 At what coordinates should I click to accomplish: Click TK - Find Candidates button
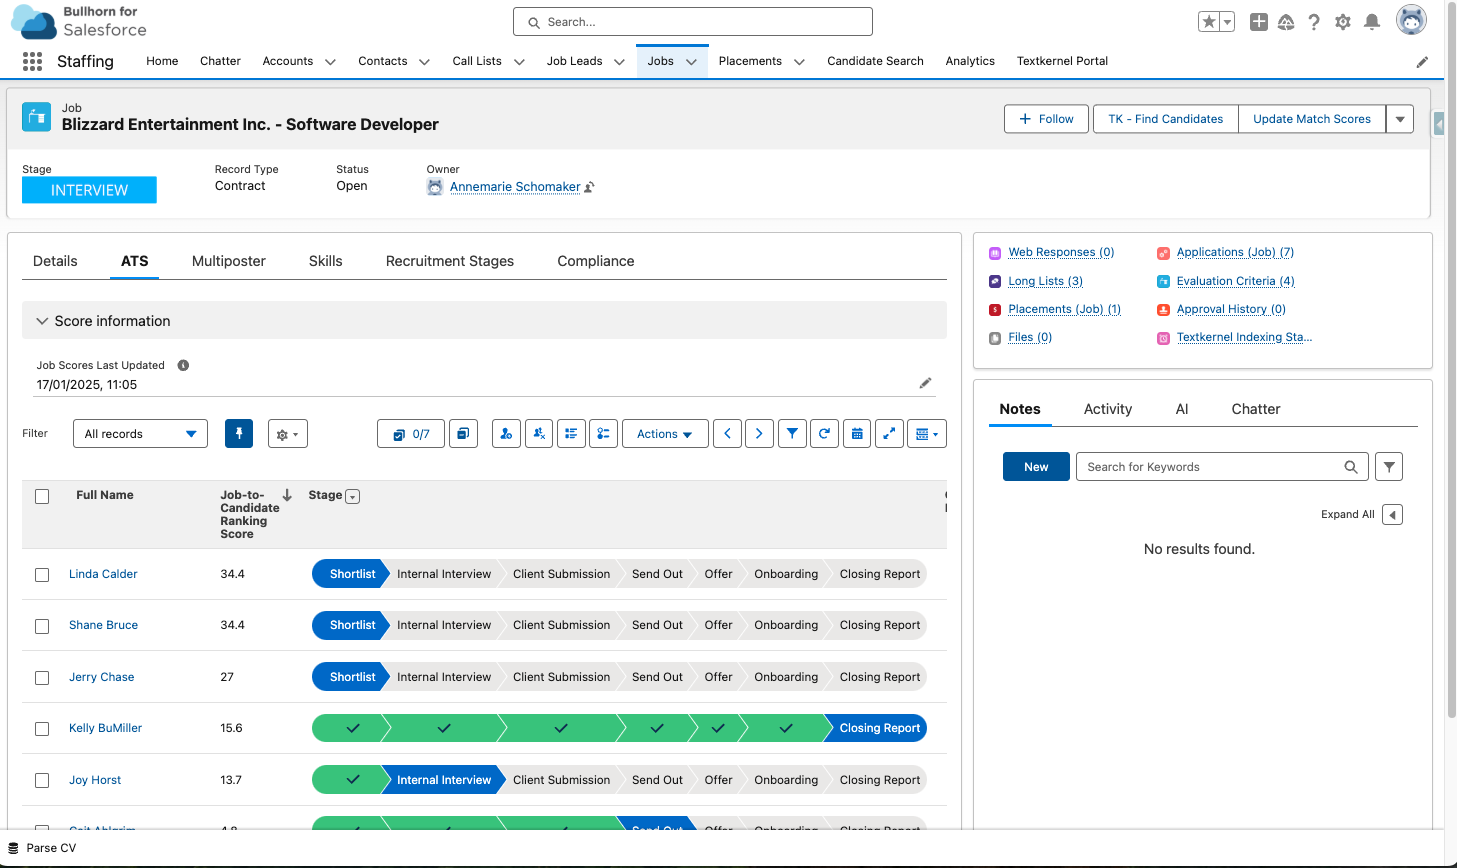point(1165,119)
